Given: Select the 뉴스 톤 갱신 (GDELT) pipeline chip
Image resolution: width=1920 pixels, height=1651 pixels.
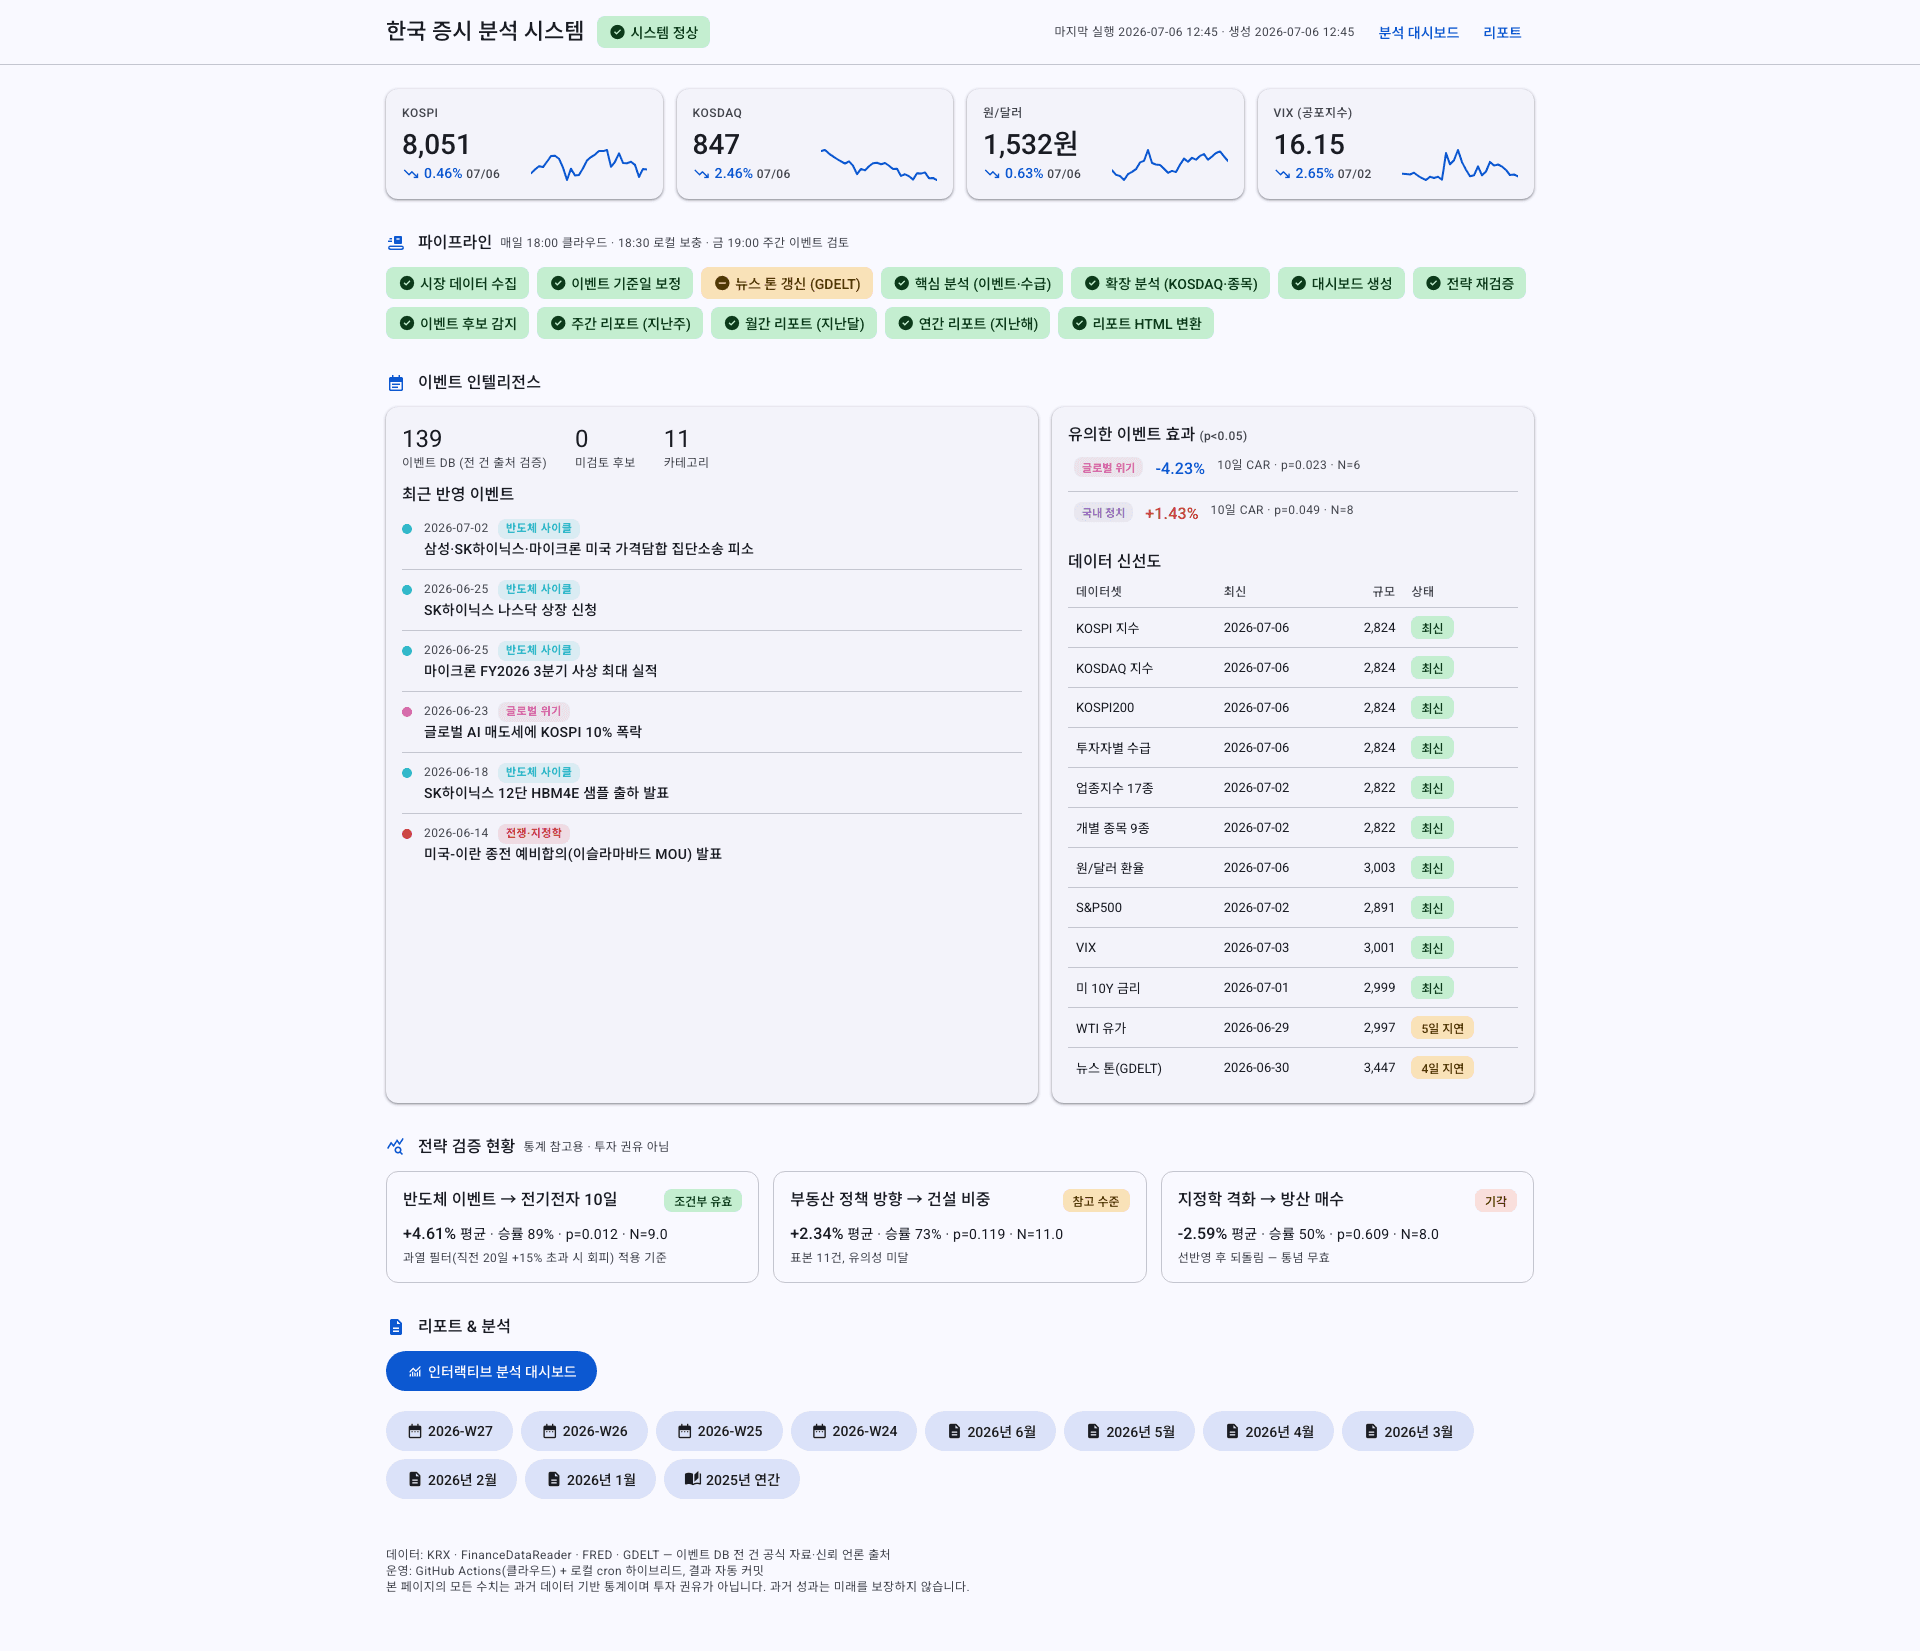Looking at the screenshot, I should [x=787, y=284].
